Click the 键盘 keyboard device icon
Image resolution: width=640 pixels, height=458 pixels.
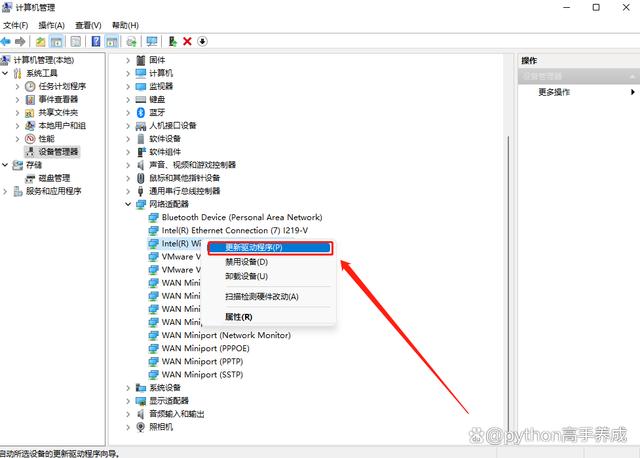[x=141, y=99]
